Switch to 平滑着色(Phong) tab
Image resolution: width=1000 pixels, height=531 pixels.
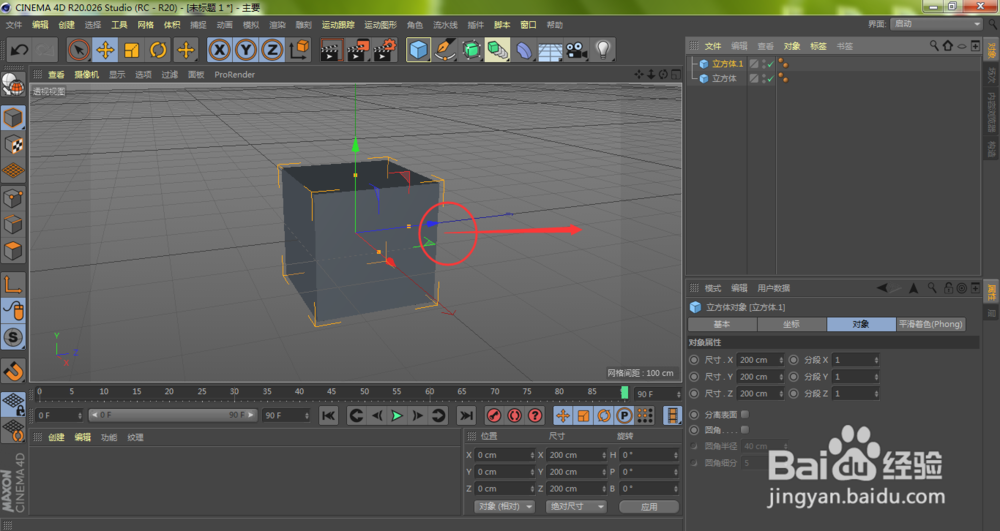(930, 324)
